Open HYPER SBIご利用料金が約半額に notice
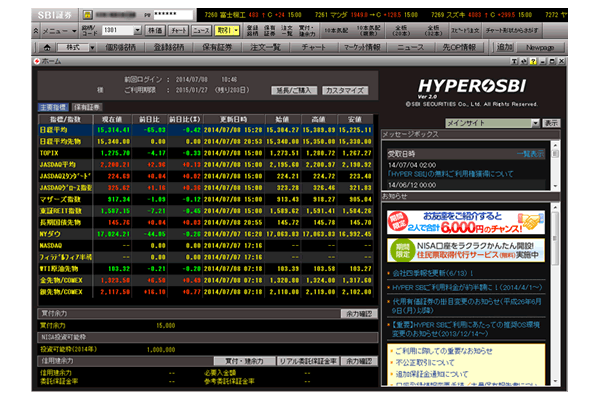Viewport: 600px width, 400px height. (x=467, y=287)
